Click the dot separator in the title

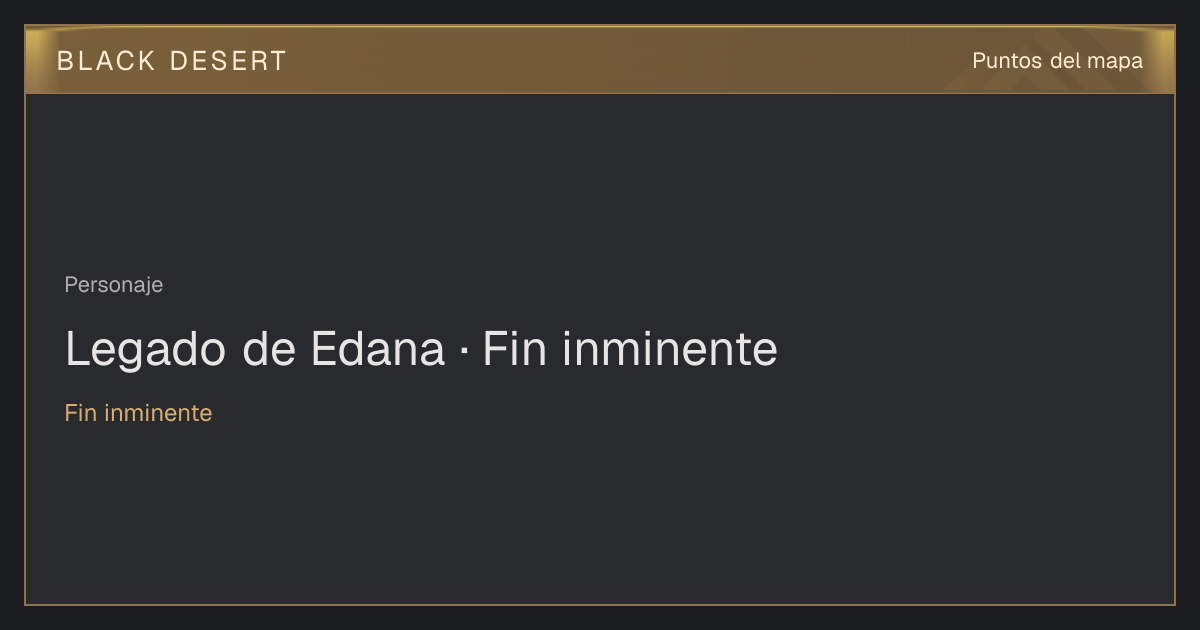pyautogui.click(x=464, y=351)
